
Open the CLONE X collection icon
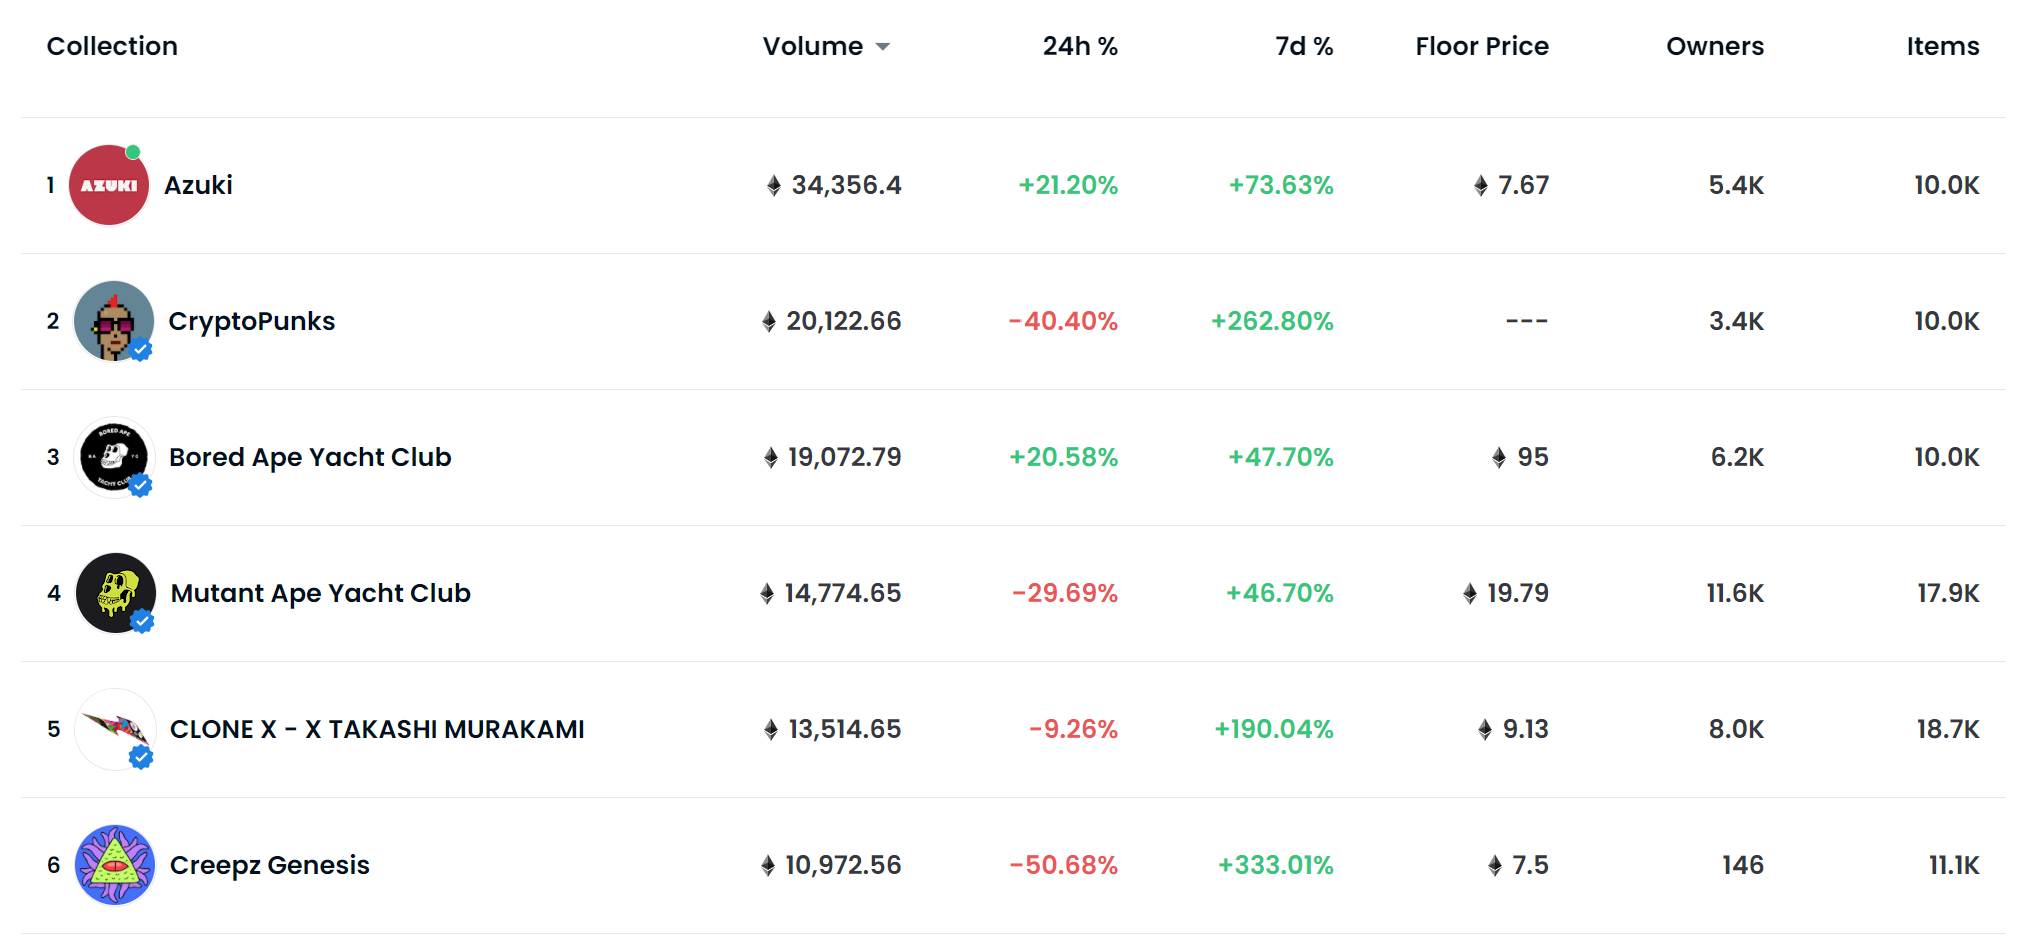(x=116, y=729)
